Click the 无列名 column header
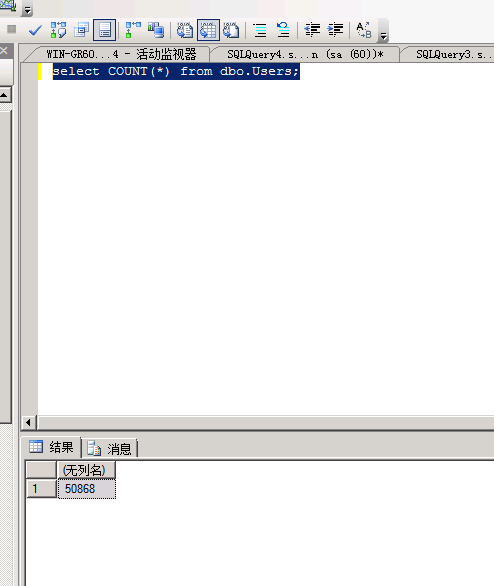494x586 pixels. [x=86, y=470]
